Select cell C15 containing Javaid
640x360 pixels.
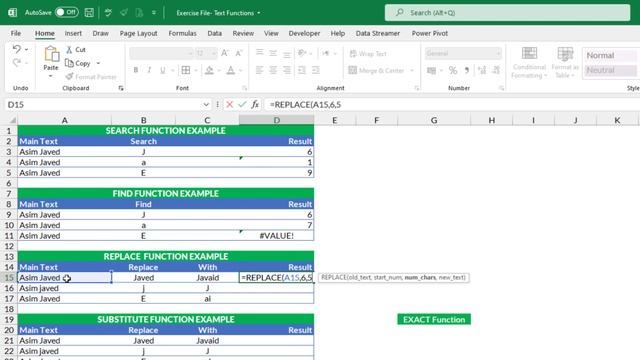[x=207, y=278]
